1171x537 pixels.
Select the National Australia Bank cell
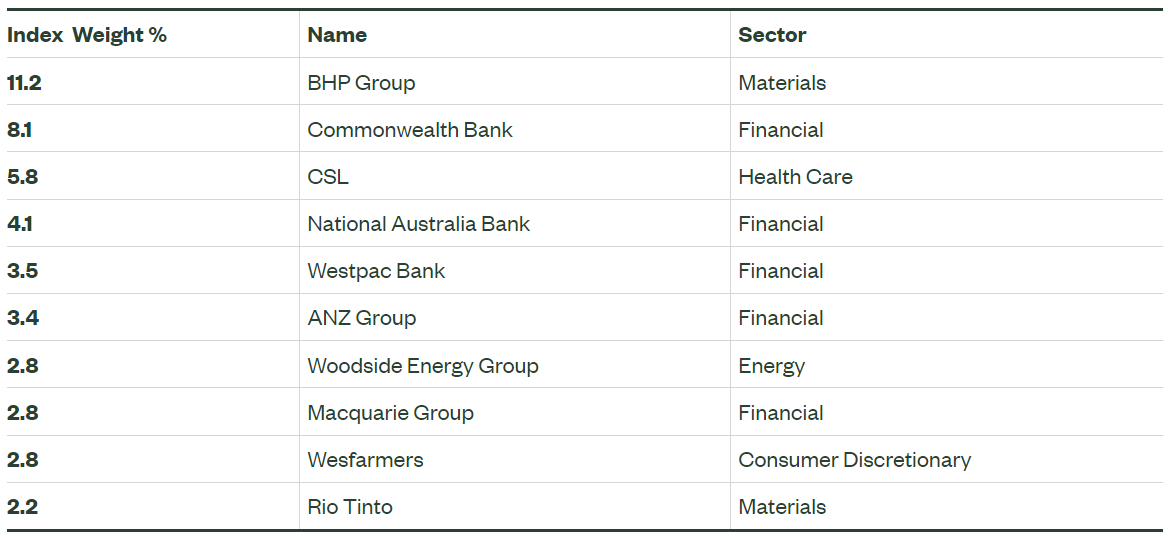[x=418, y=224]
